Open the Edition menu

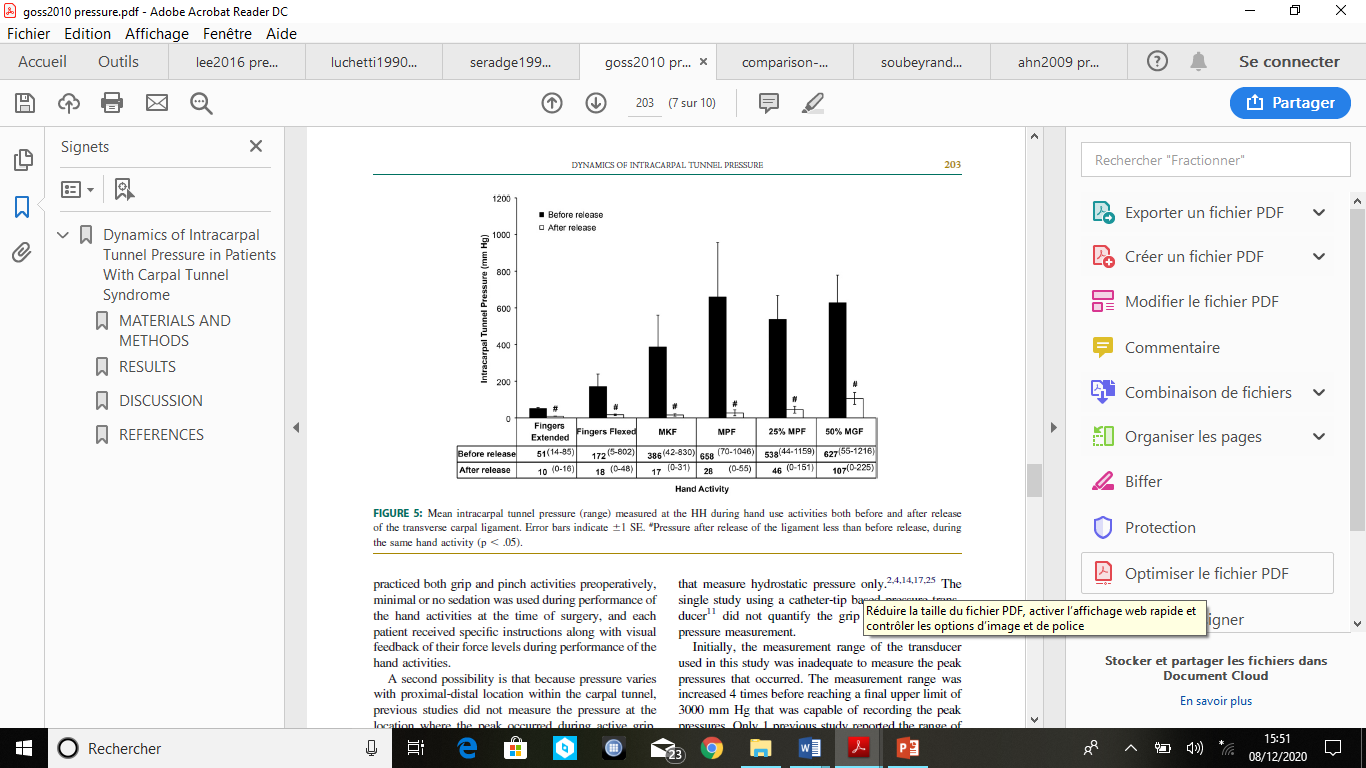[88, 33]
